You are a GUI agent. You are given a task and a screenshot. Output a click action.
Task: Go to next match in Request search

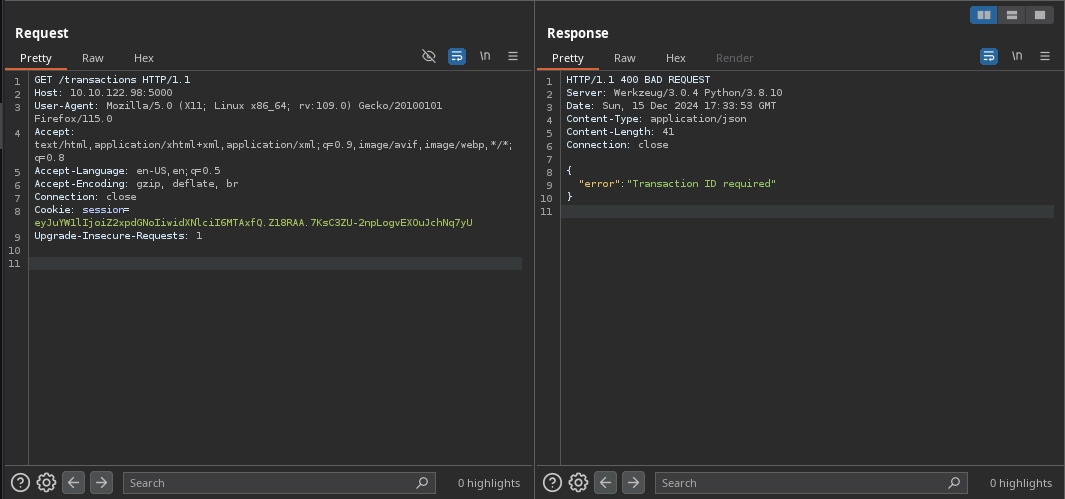click(101, 483)
